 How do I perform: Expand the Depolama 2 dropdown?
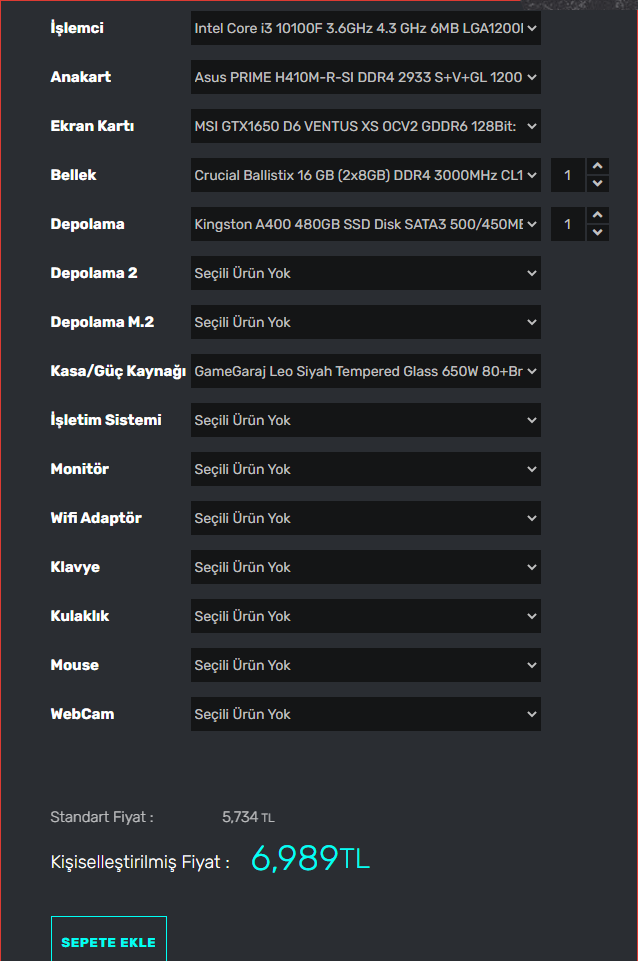coord(365,273)
